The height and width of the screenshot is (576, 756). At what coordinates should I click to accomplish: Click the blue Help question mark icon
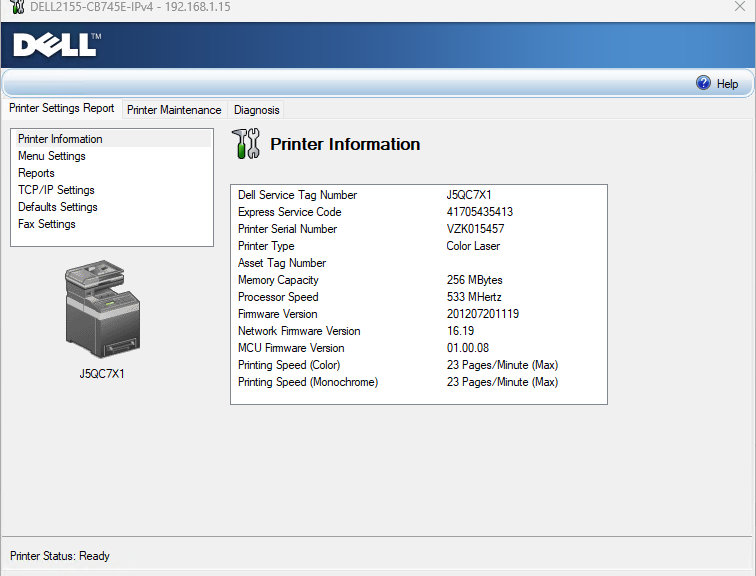click(x=703, y=83)
